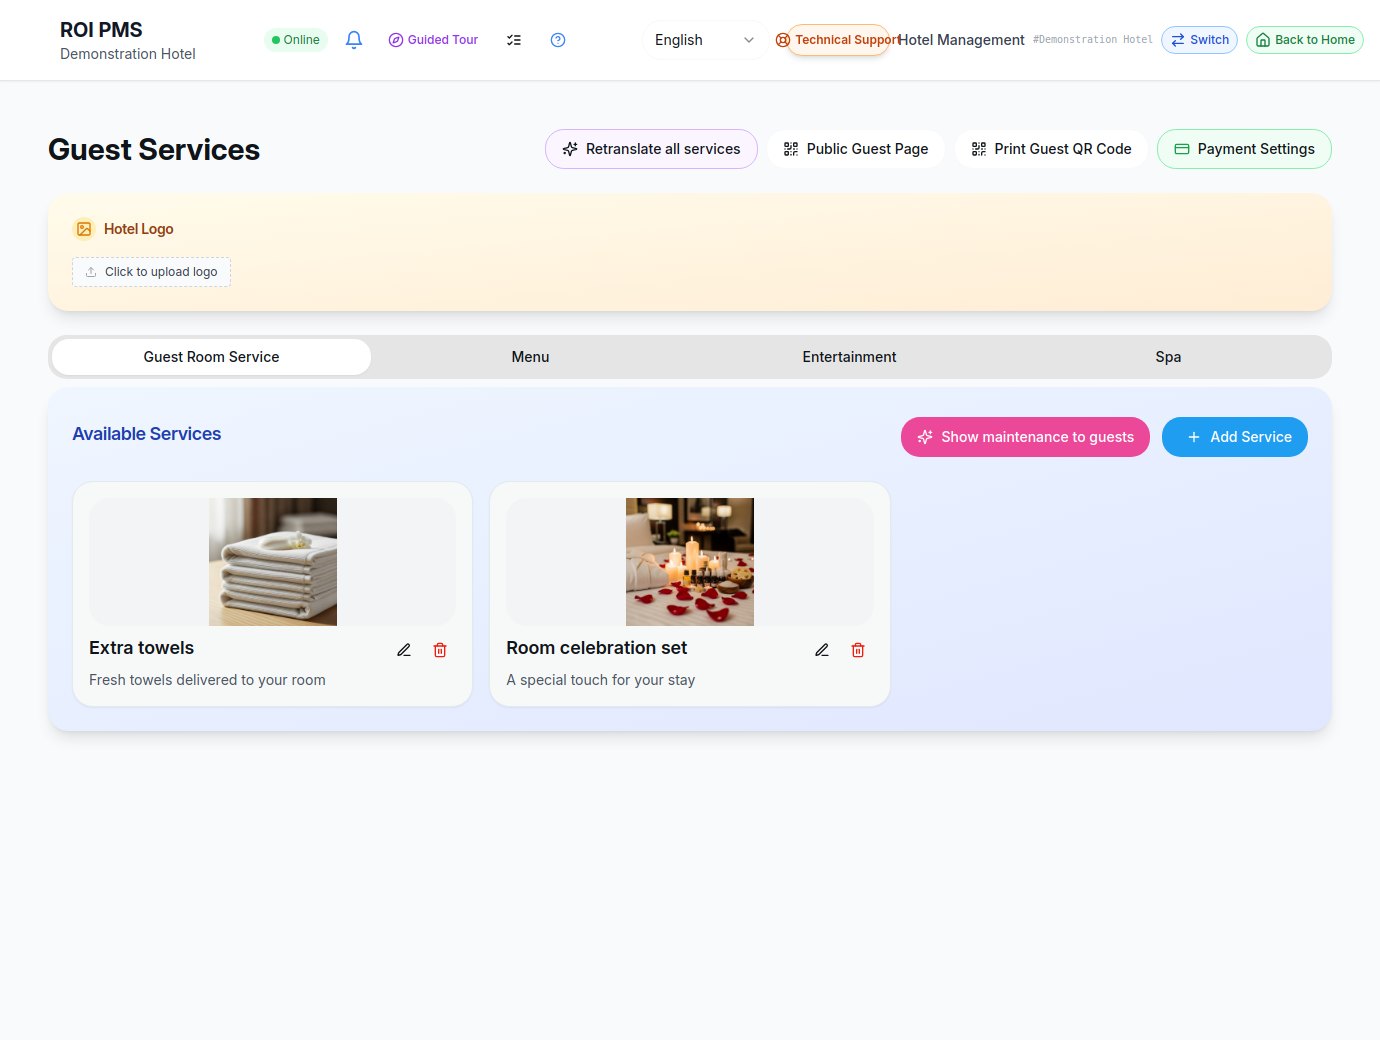
Task: Edit the Room celebration set service
Action: tap(822, 650)
